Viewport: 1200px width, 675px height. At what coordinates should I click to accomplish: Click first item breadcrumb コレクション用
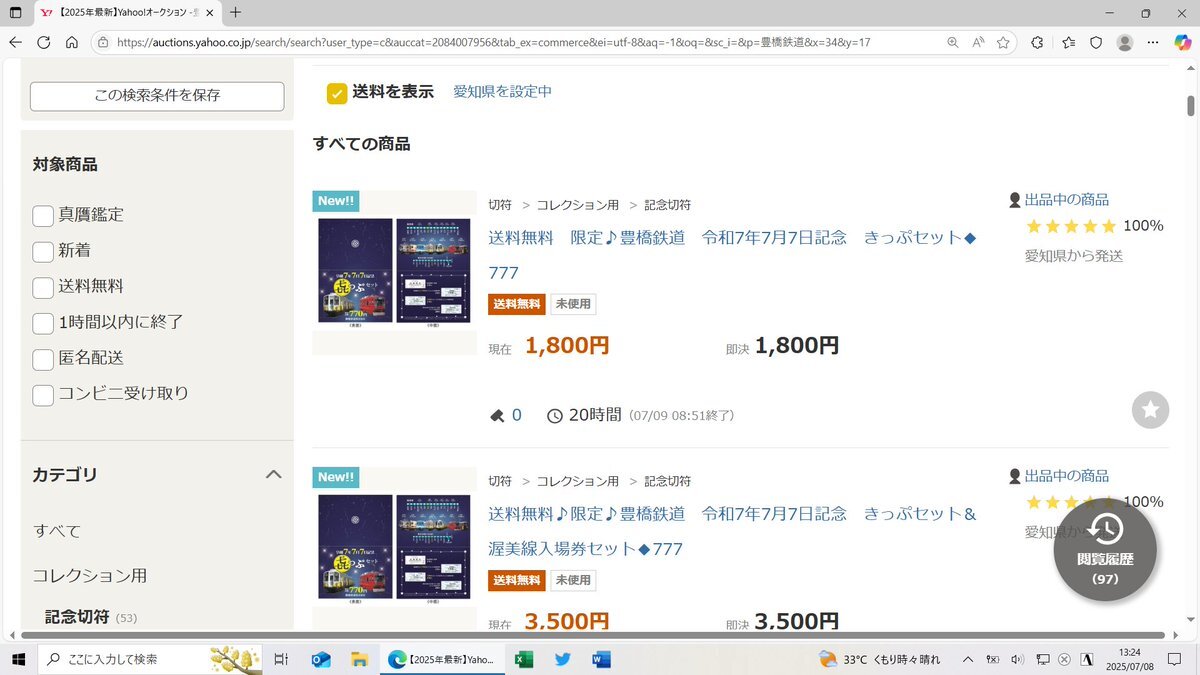pos(578,204)
